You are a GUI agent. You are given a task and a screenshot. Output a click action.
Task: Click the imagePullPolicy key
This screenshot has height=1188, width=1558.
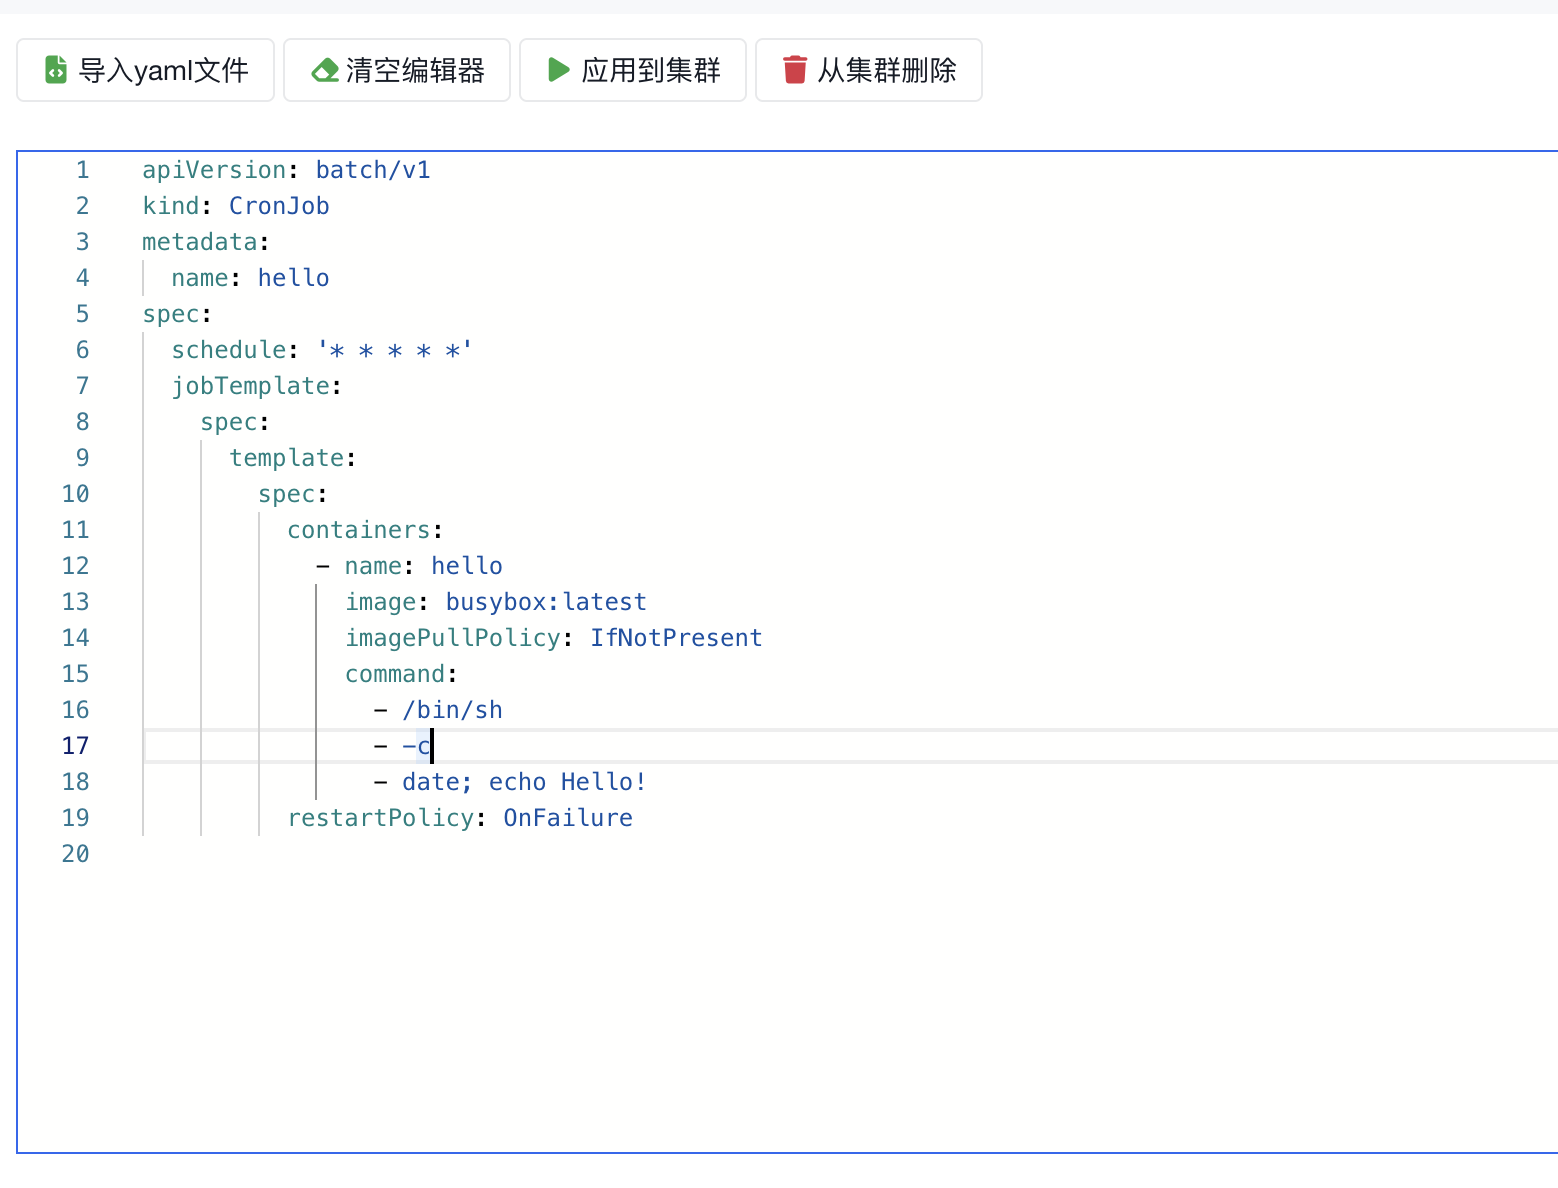[453, 638]
